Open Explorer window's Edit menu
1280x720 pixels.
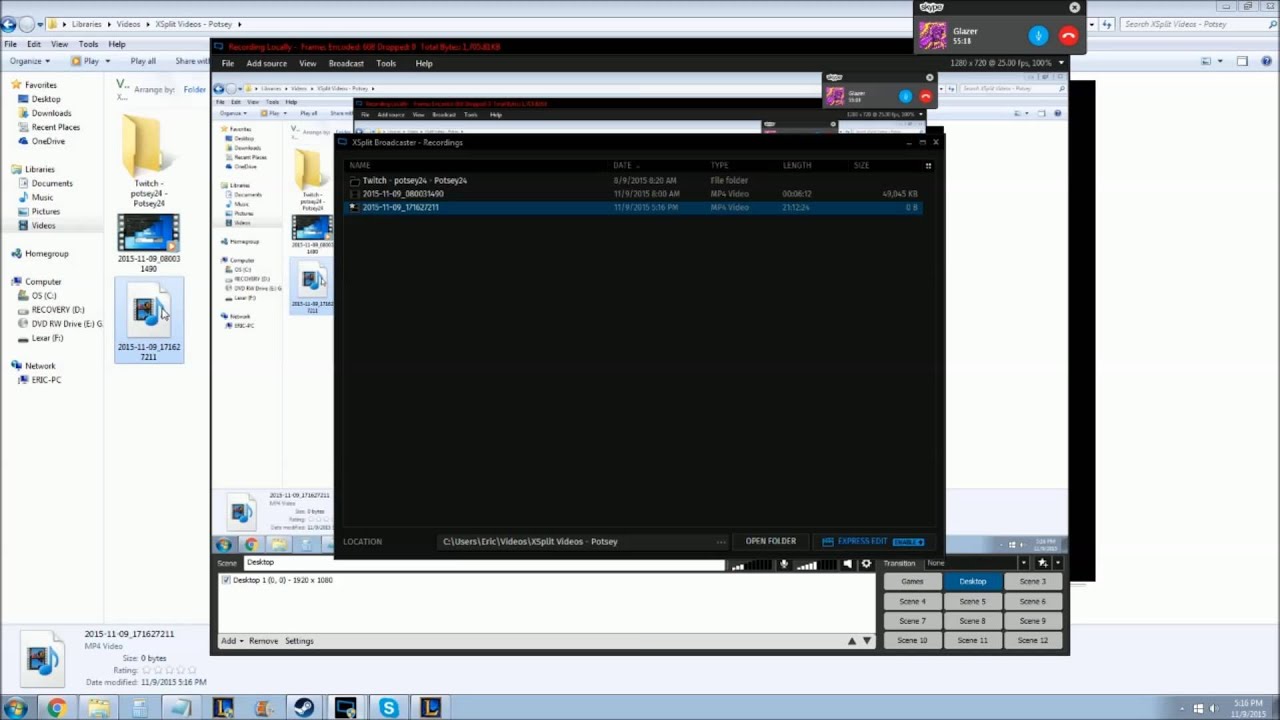point(34,44)
